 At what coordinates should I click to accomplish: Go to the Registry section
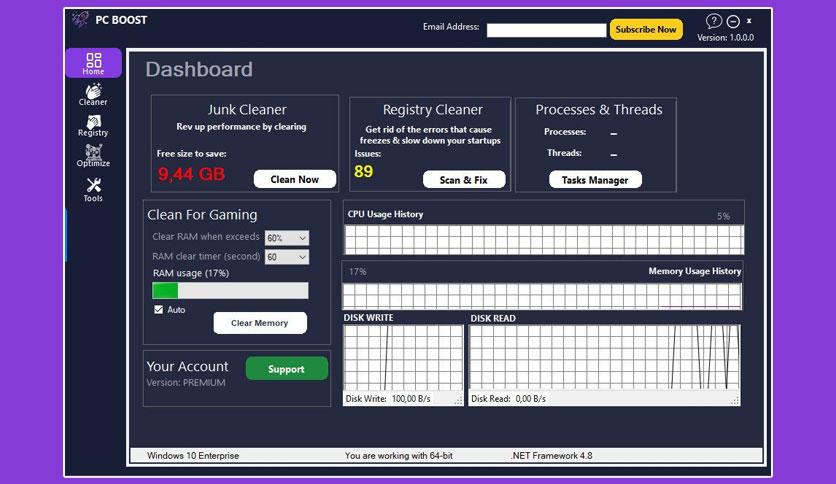(x=93, y=126)
